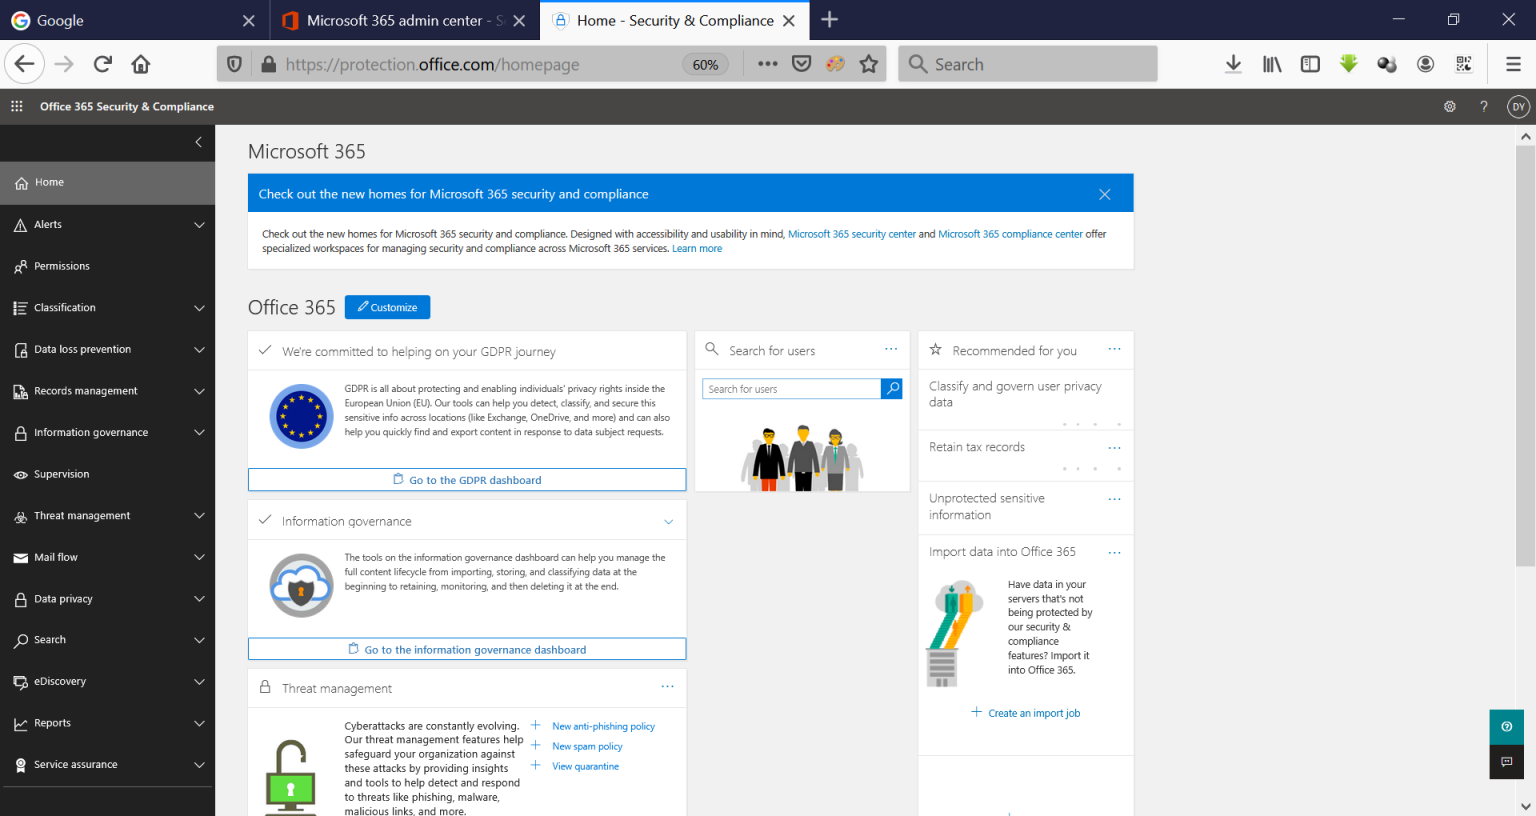Viewport: 1536px width, 816px height.
Task: Open the browser downloads arrow icon
Action: click(x=1233, y=64)
